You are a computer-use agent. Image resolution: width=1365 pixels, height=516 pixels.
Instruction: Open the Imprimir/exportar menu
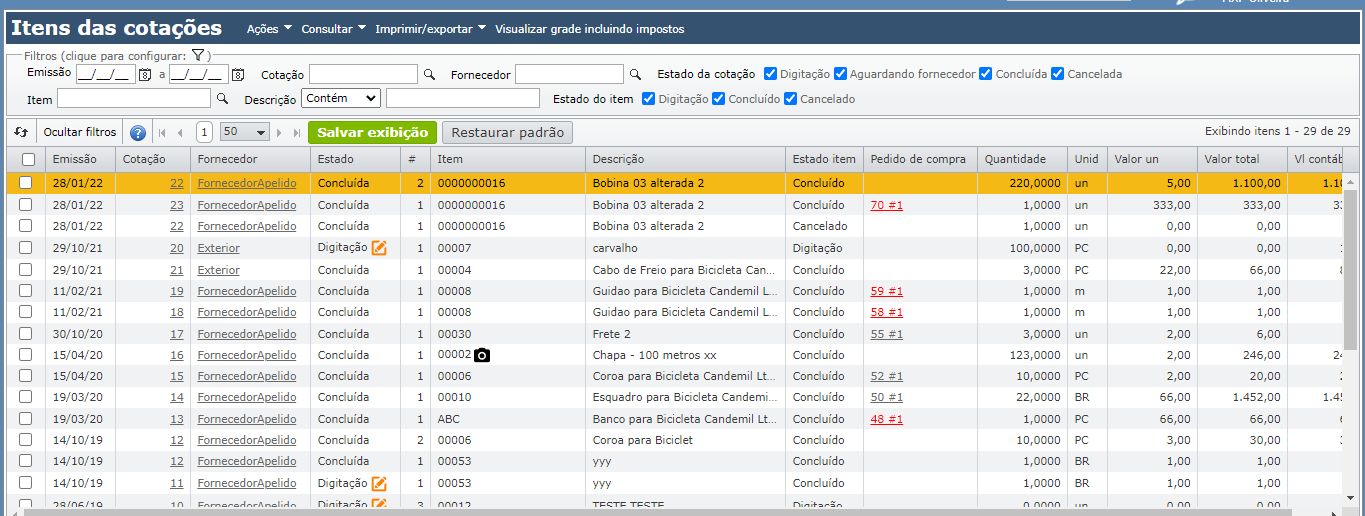430,29
